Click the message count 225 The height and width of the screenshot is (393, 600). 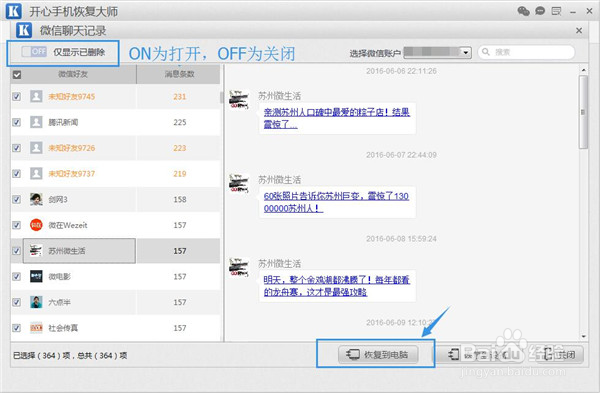179,122
